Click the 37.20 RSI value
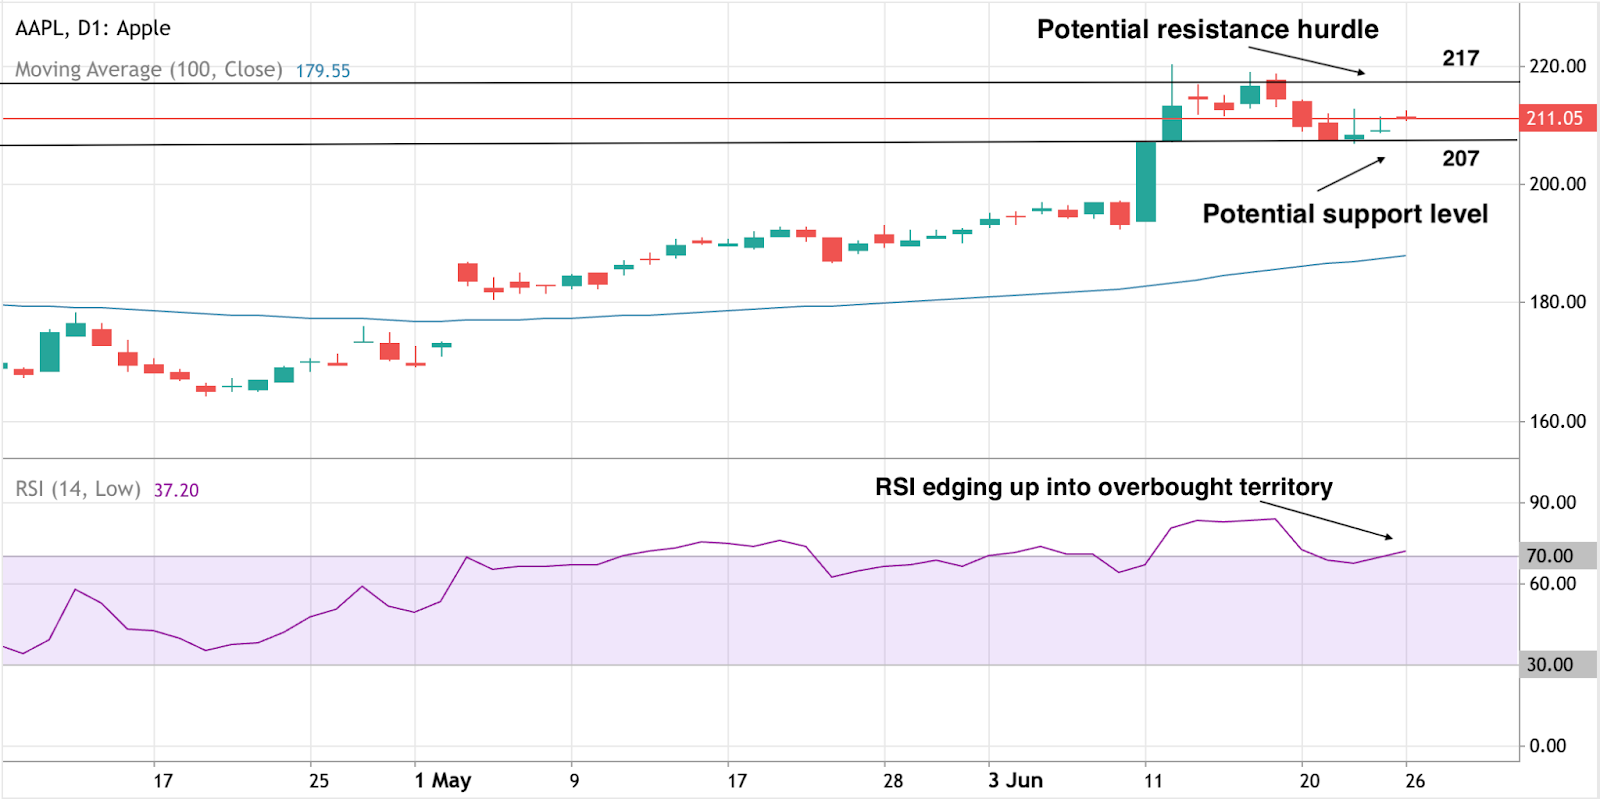Viewport: 1600px width, 799px height. point(176,490)
